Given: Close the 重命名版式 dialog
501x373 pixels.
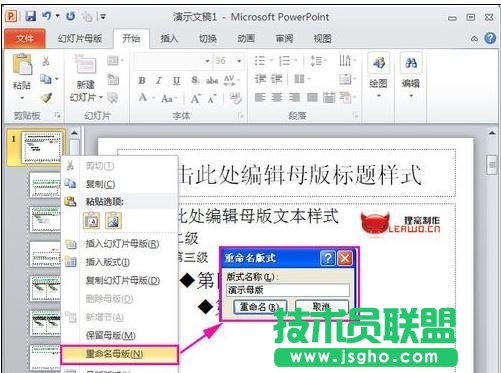Looking at the screenshot, I should click(x=345, y=258).
